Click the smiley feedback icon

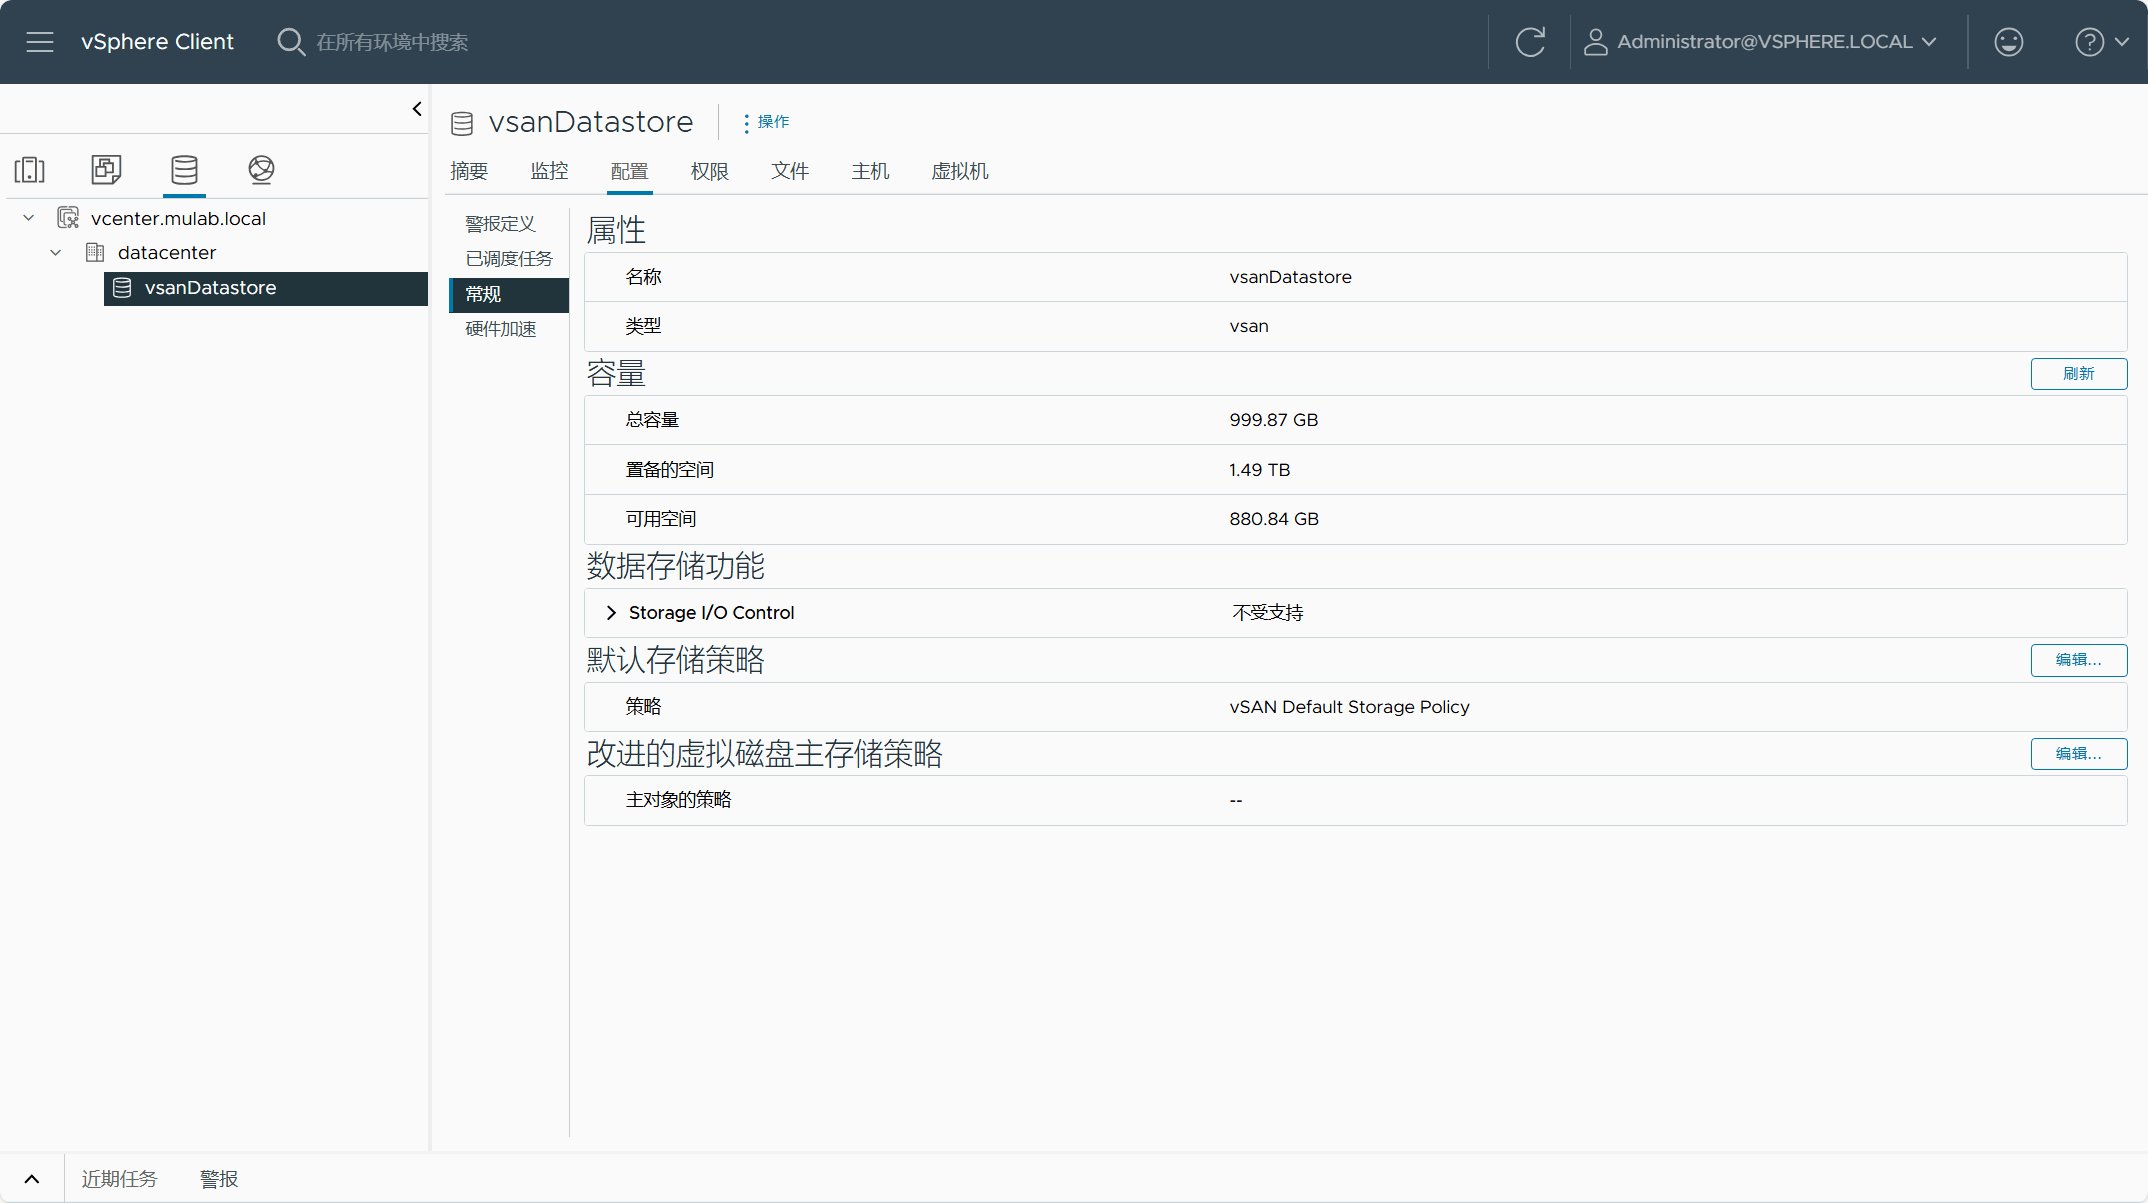pos(2008,42)
